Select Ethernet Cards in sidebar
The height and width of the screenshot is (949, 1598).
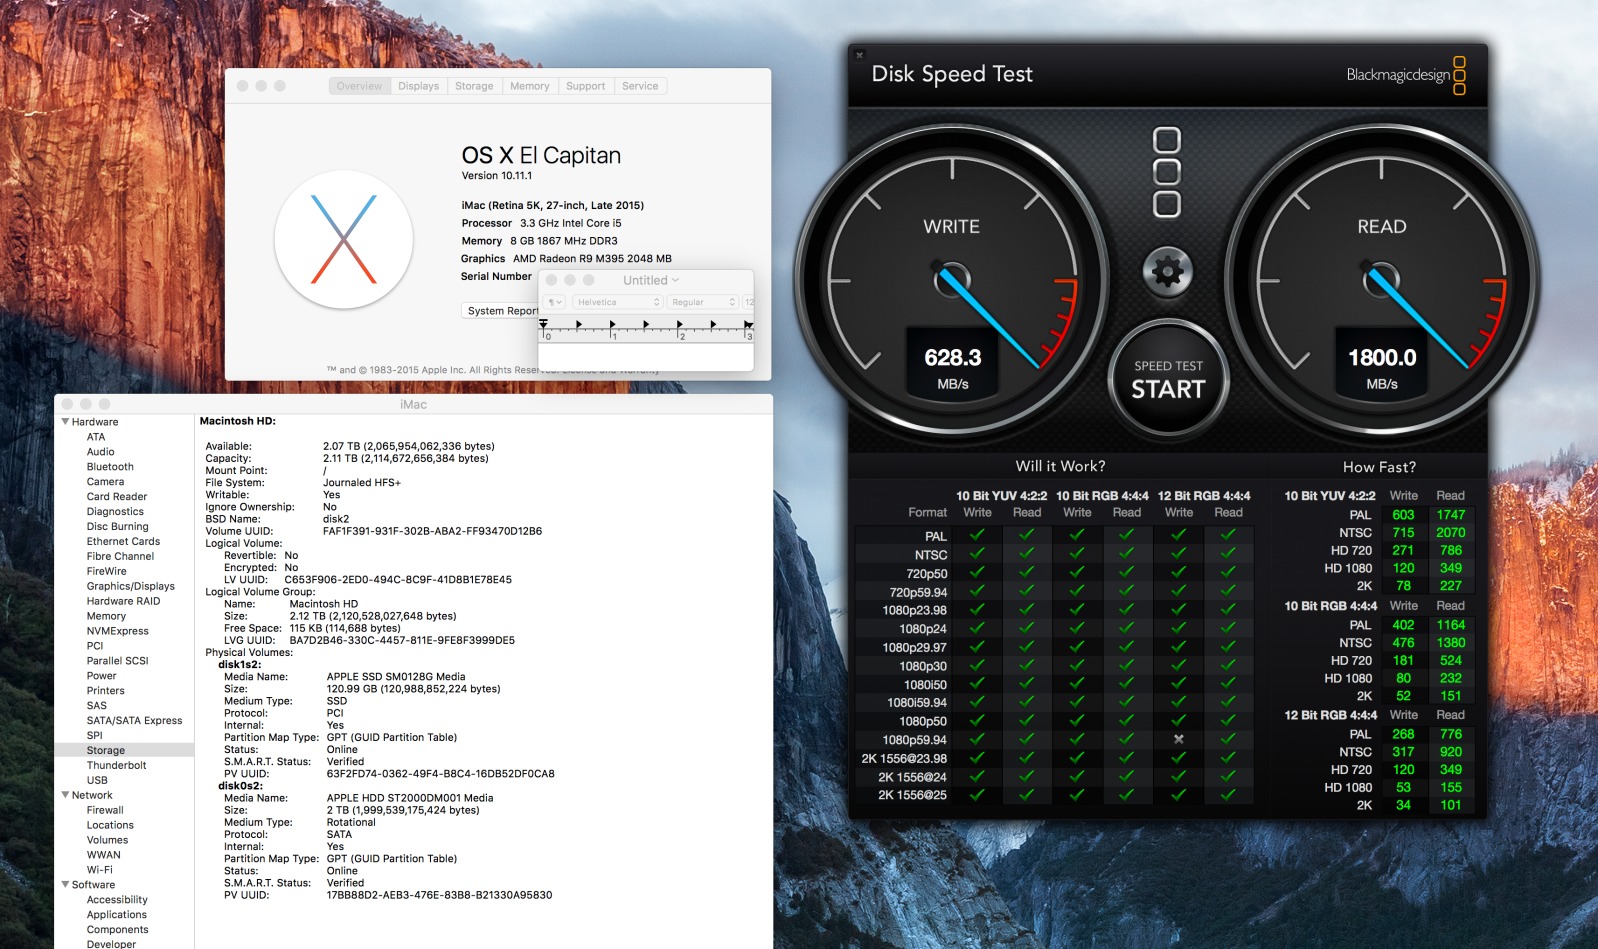point(123,542)
